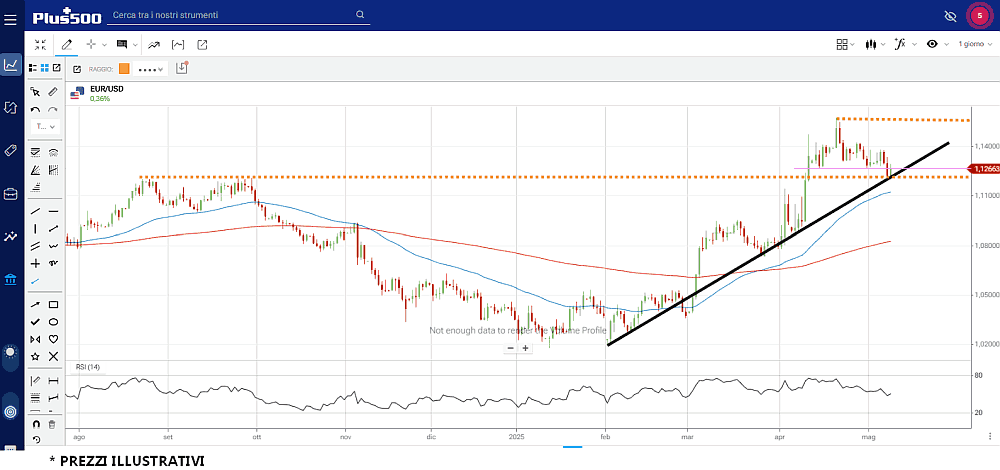Open the hamburger main menu
1000x470 pixels.
(x=11, y=16)
